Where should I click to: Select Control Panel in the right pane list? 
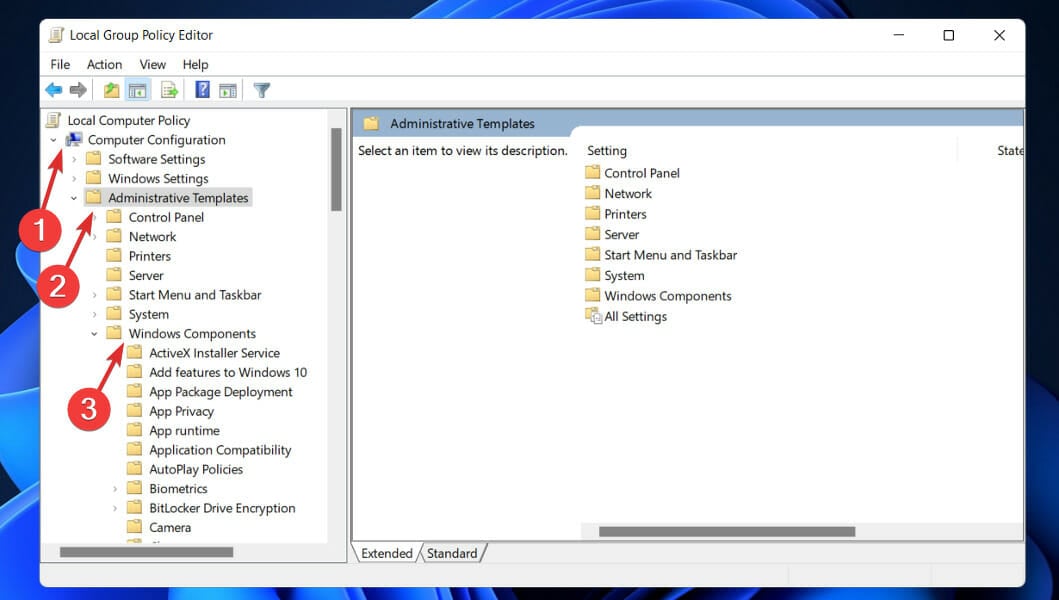[642, 173]
